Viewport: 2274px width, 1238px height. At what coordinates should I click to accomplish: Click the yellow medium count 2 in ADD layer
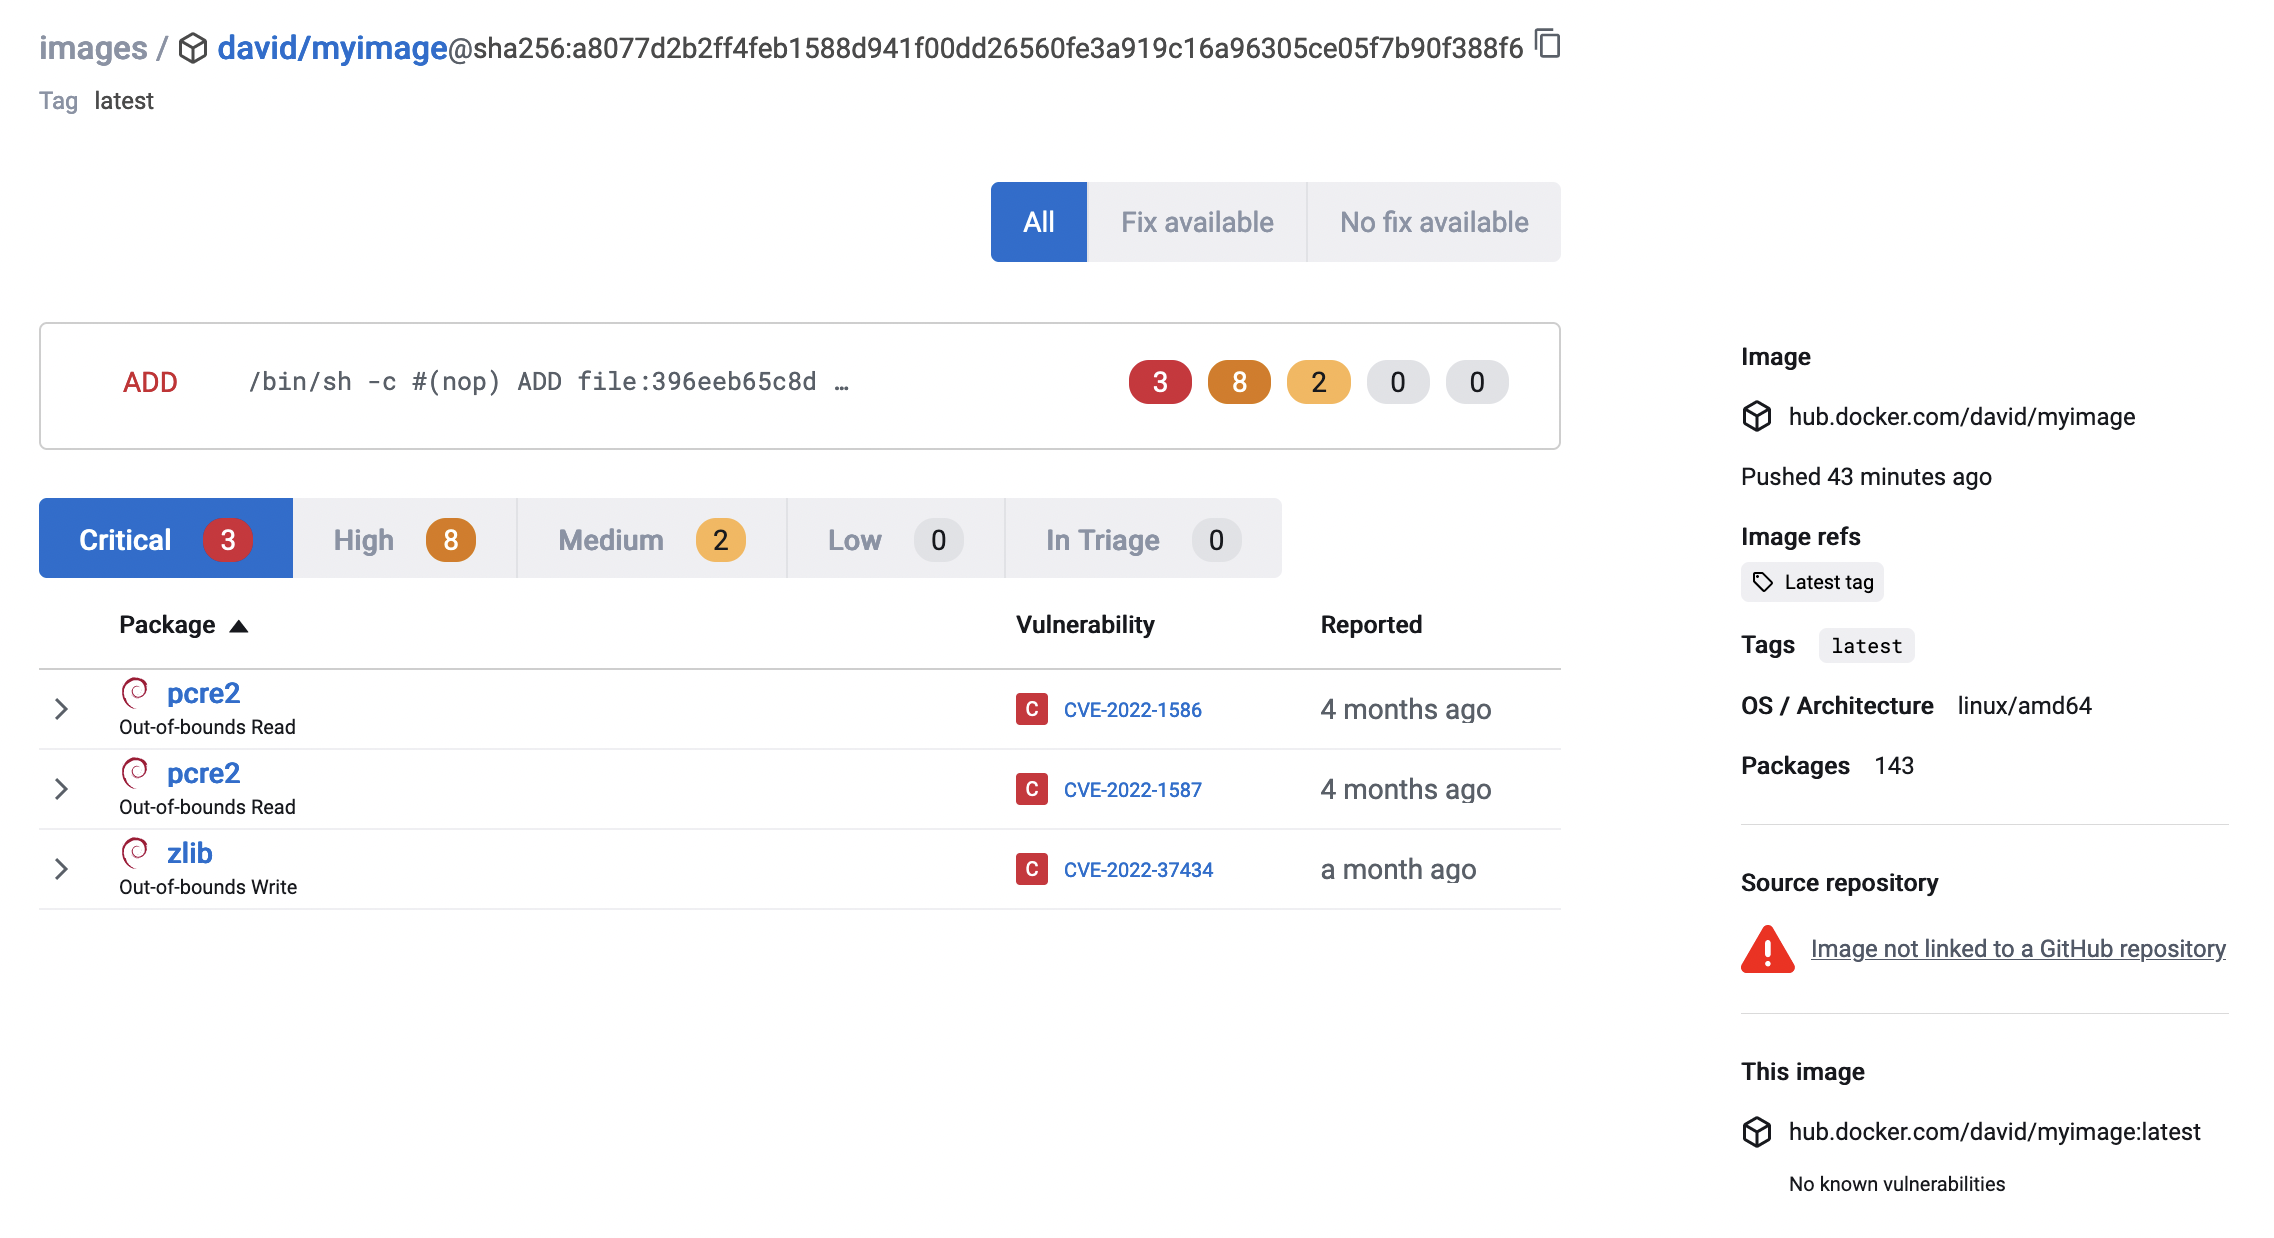click(x=1319, y=382)
